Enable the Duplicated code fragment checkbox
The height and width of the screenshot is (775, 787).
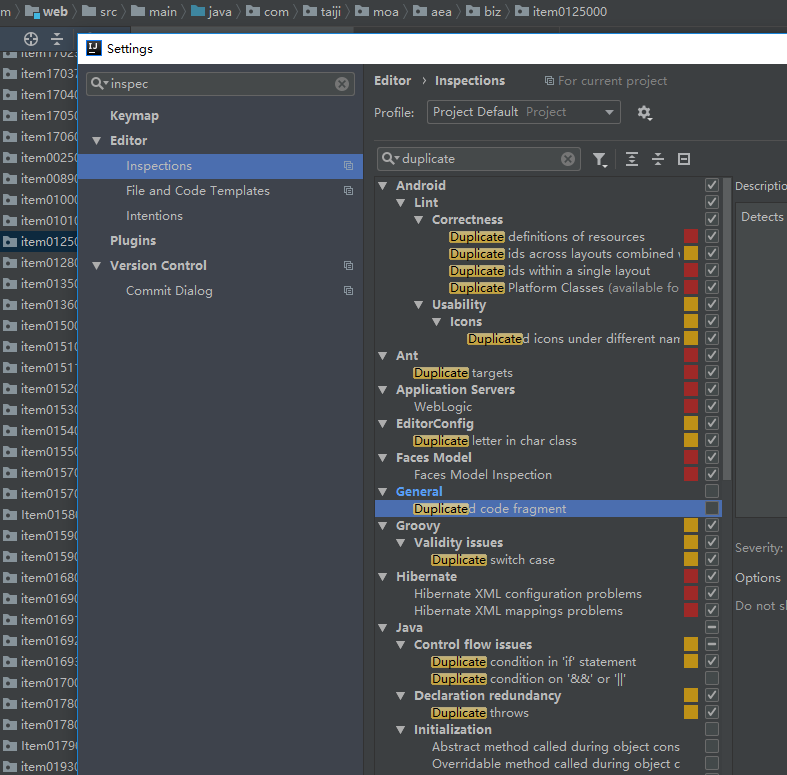click(712, 509)
